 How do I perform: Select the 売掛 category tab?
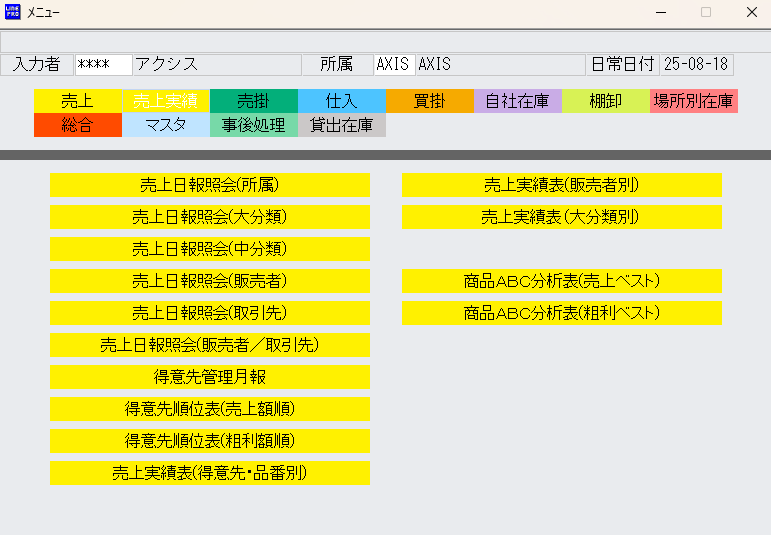click(x=253, y=101)
